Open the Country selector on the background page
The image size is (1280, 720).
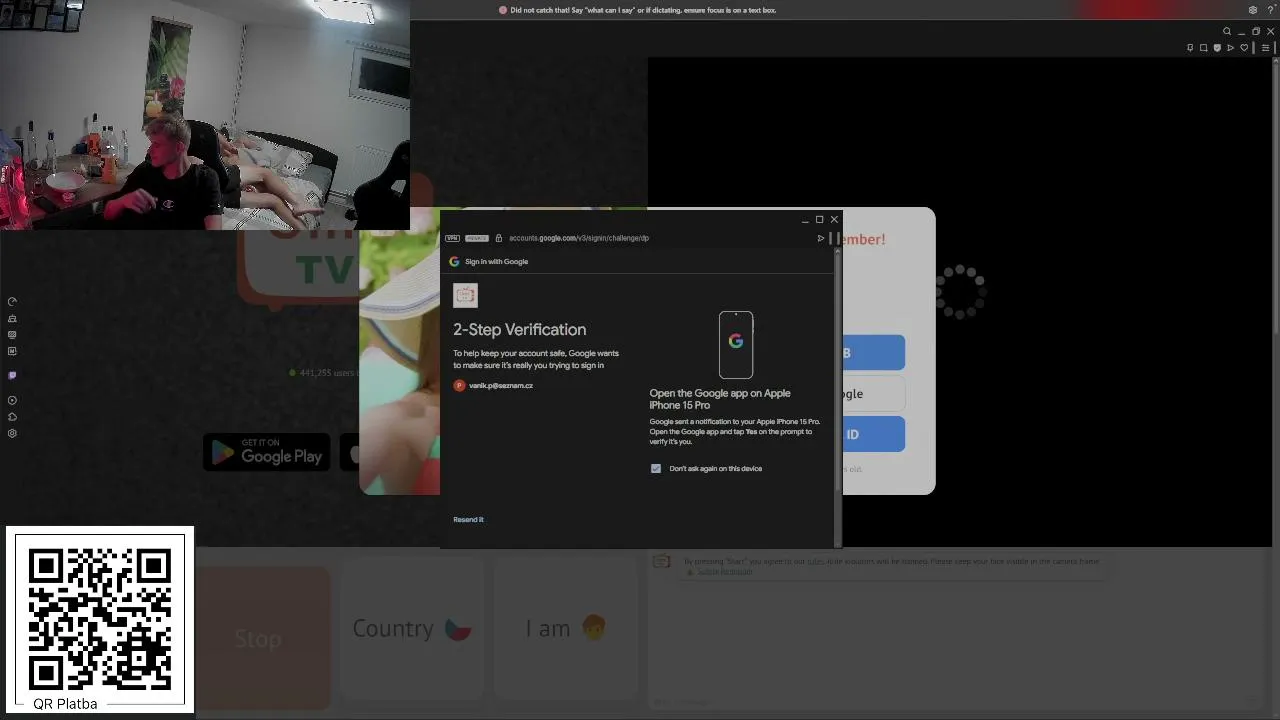click(412, 629)
